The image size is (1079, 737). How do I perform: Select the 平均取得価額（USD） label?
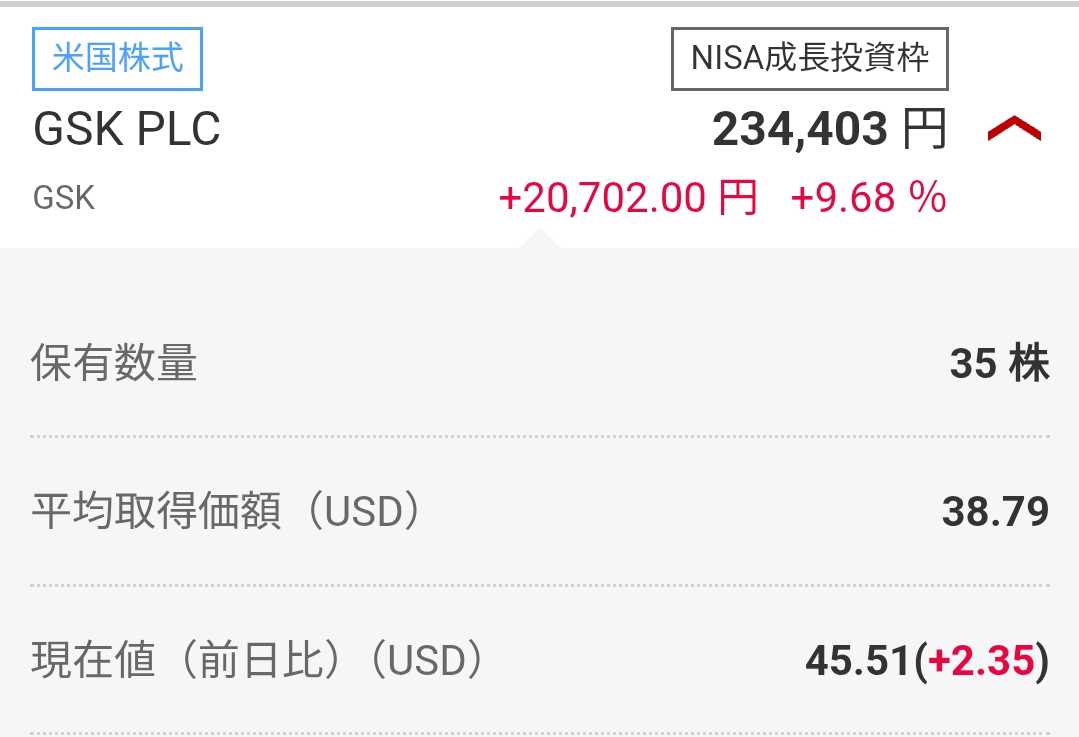click(x=226, y=513)
